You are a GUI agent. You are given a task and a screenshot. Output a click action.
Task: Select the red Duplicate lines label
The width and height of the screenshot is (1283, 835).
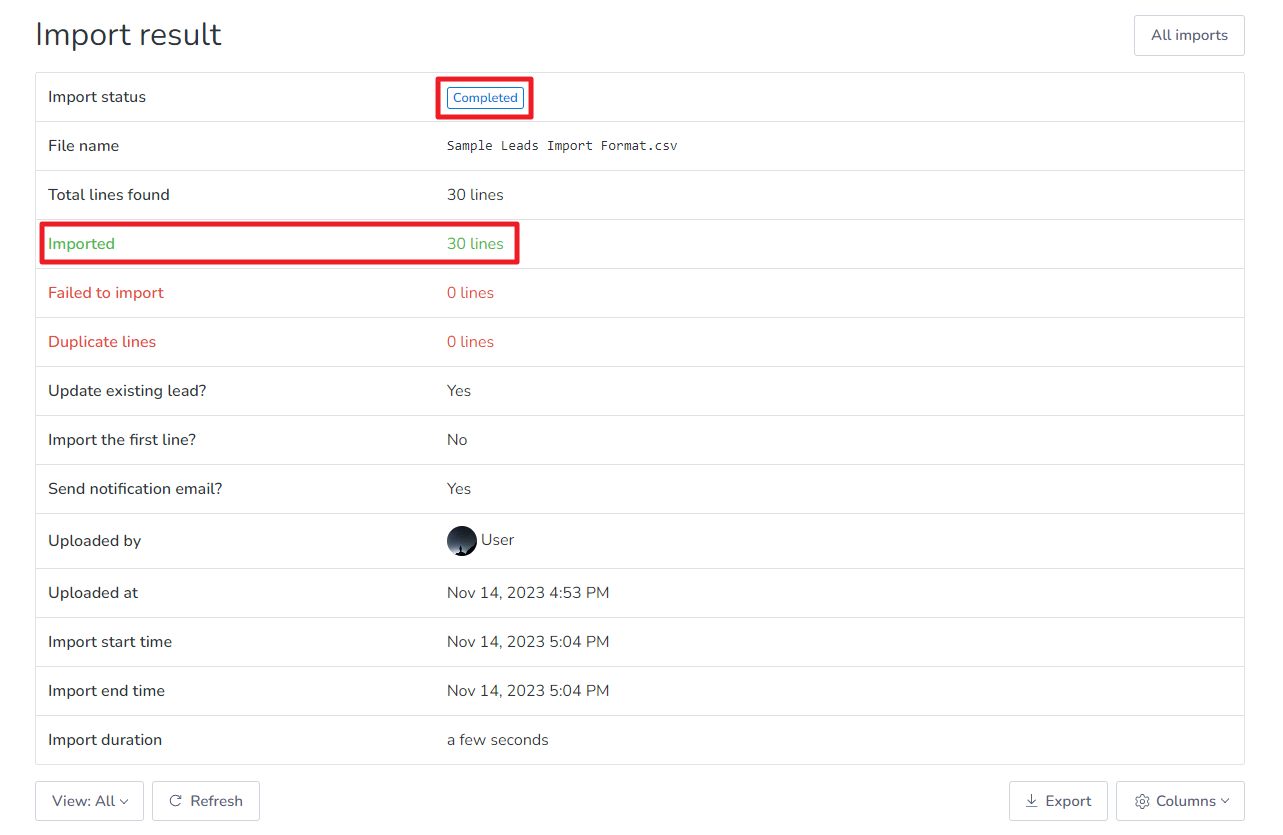pyautogui.click(x=102, y=342)
